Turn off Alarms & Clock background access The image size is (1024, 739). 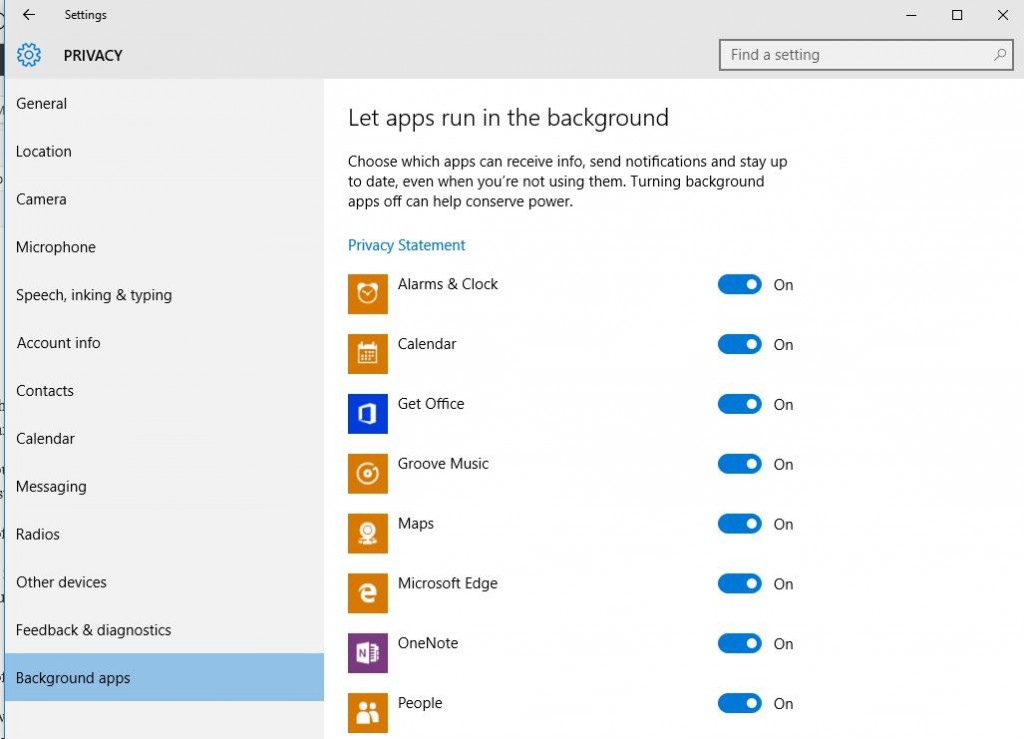739,284
